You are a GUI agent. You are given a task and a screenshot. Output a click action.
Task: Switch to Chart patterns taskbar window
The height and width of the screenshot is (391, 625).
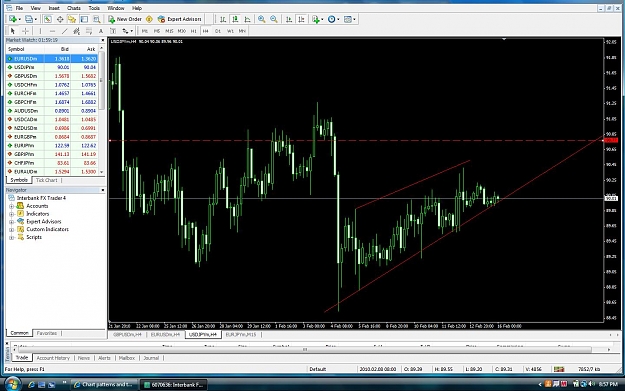(x=104, y=385)
